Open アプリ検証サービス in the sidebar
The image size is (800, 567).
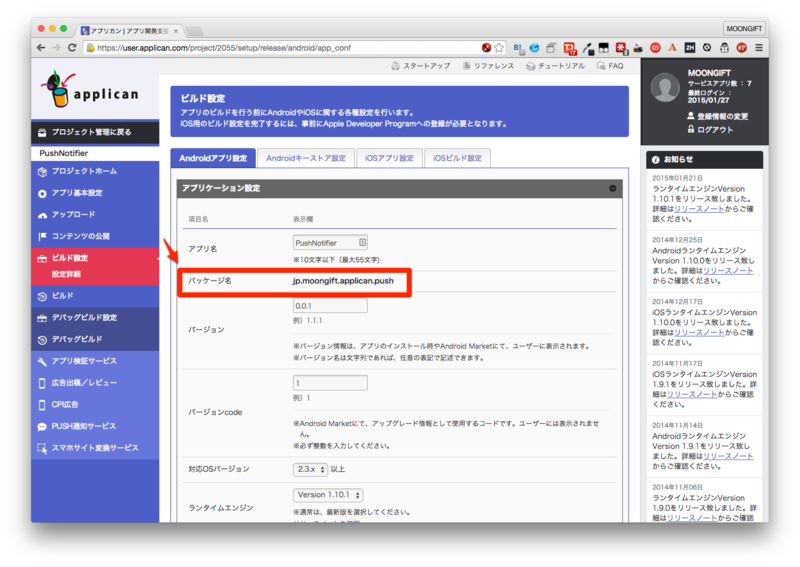95,361
